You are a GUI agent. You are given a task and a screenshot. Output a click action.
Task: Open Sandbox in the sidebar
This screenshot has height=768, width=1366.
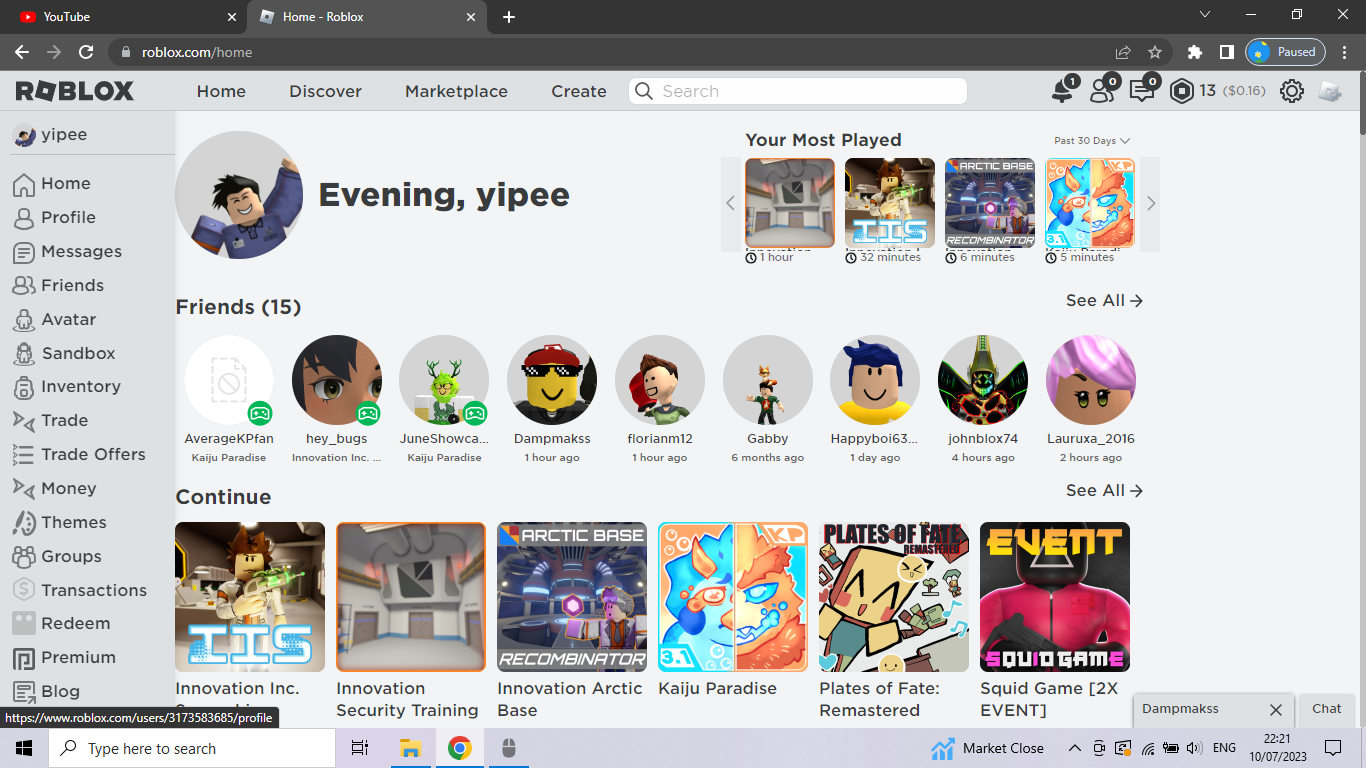click(x=78, y=354)
